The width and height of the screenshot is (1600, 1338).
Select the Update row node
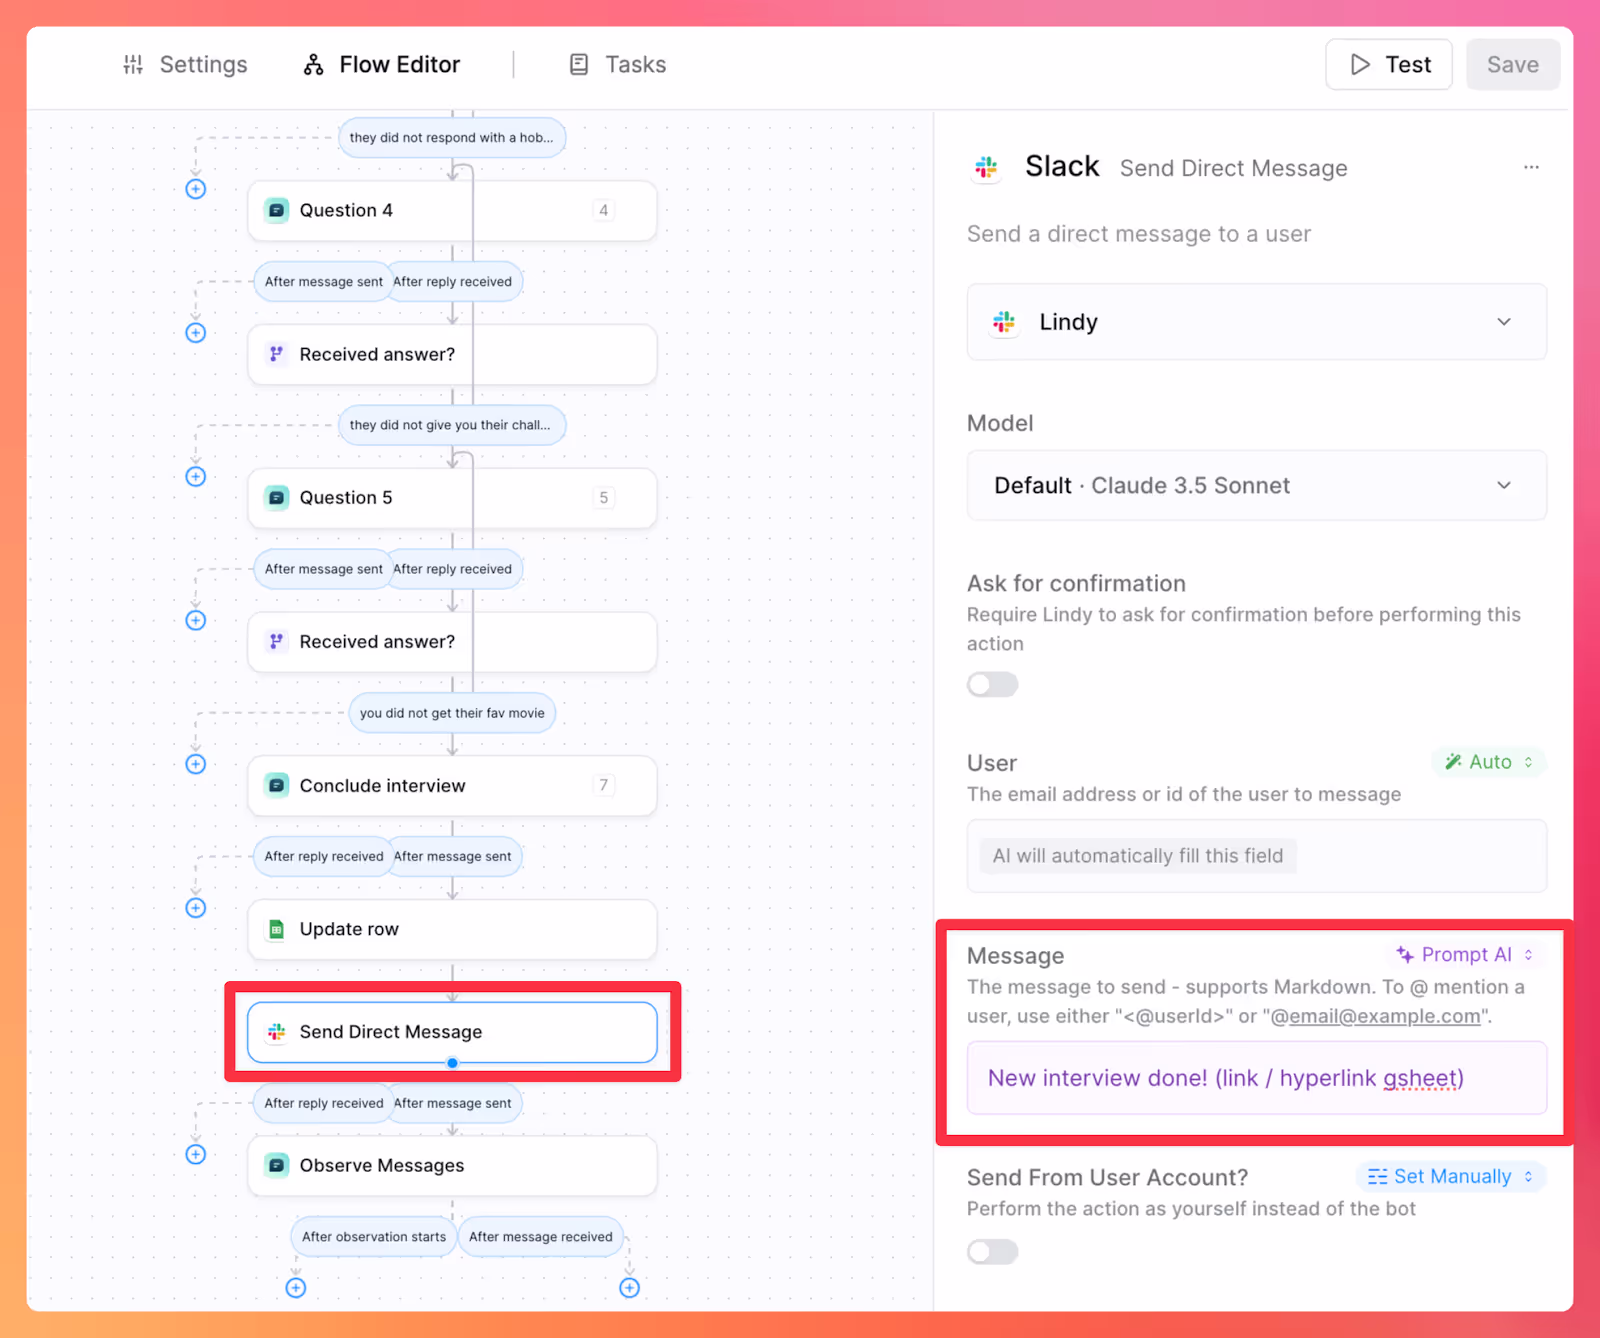coord(452,930)
